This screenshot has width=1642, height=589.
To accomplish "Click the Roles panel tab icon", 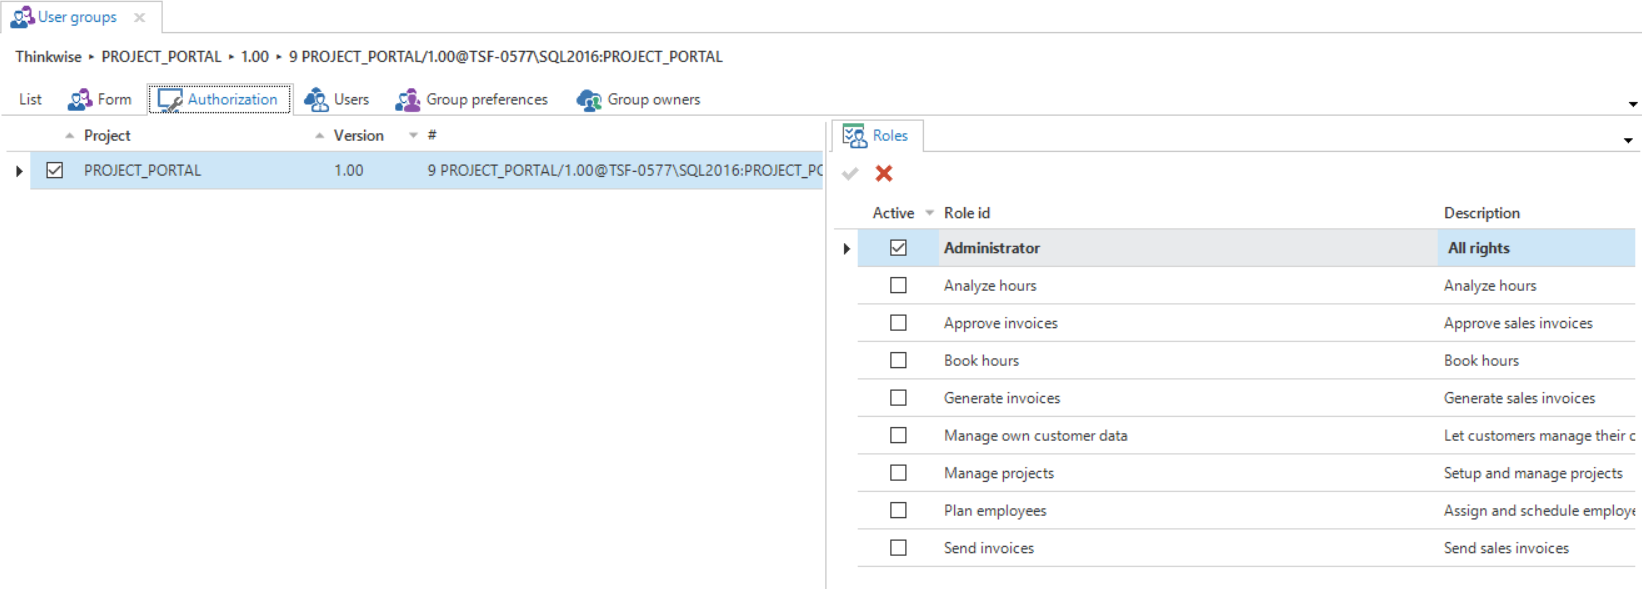I will 854,136.
